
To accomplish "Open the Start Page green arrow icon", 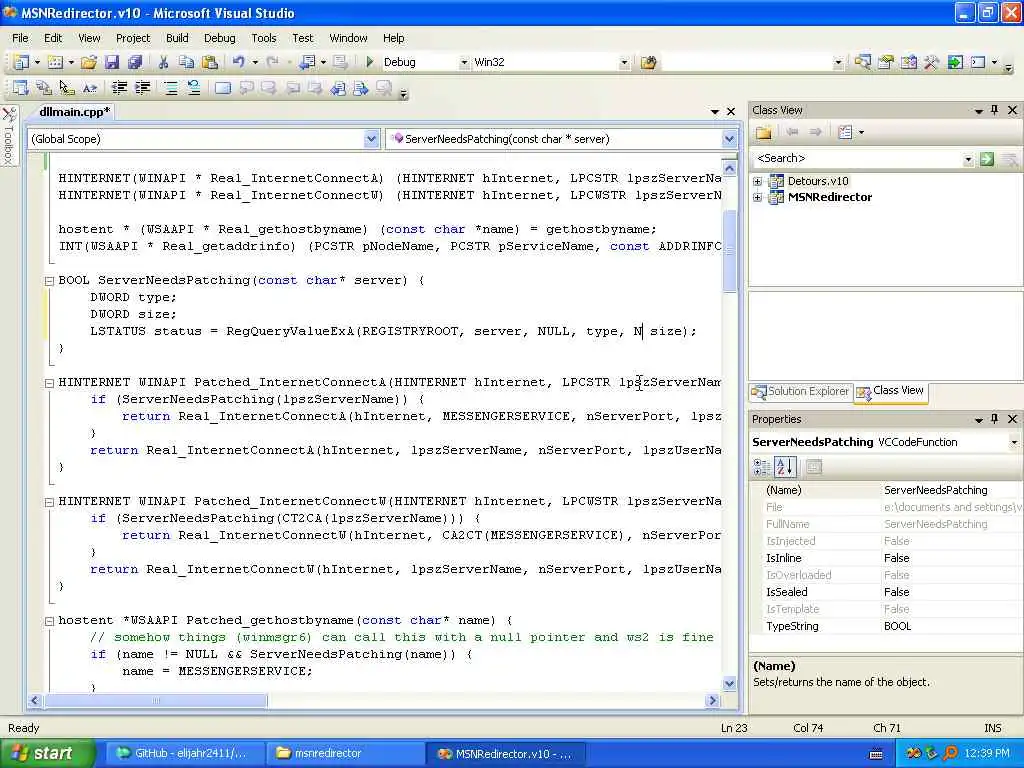I will pos(955,62).
